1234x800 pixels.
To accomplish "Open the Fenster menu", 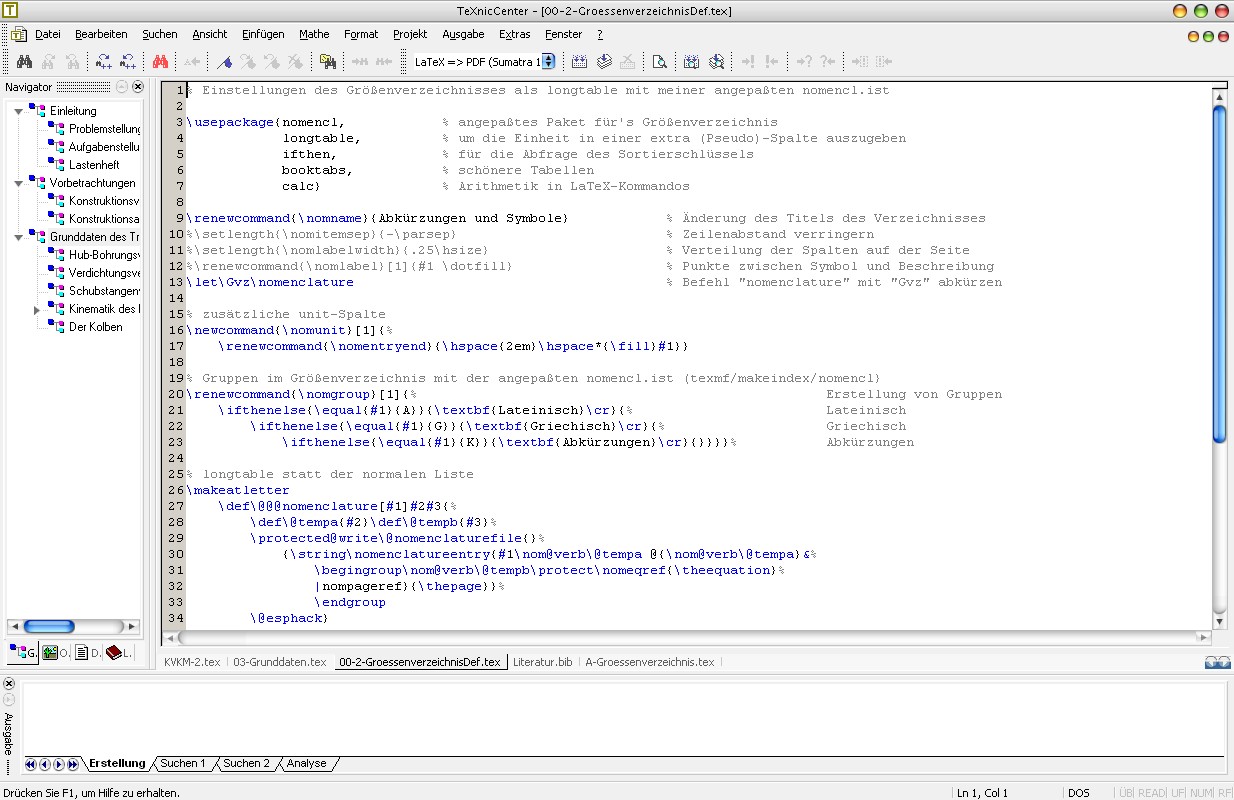I will (564, 34).
